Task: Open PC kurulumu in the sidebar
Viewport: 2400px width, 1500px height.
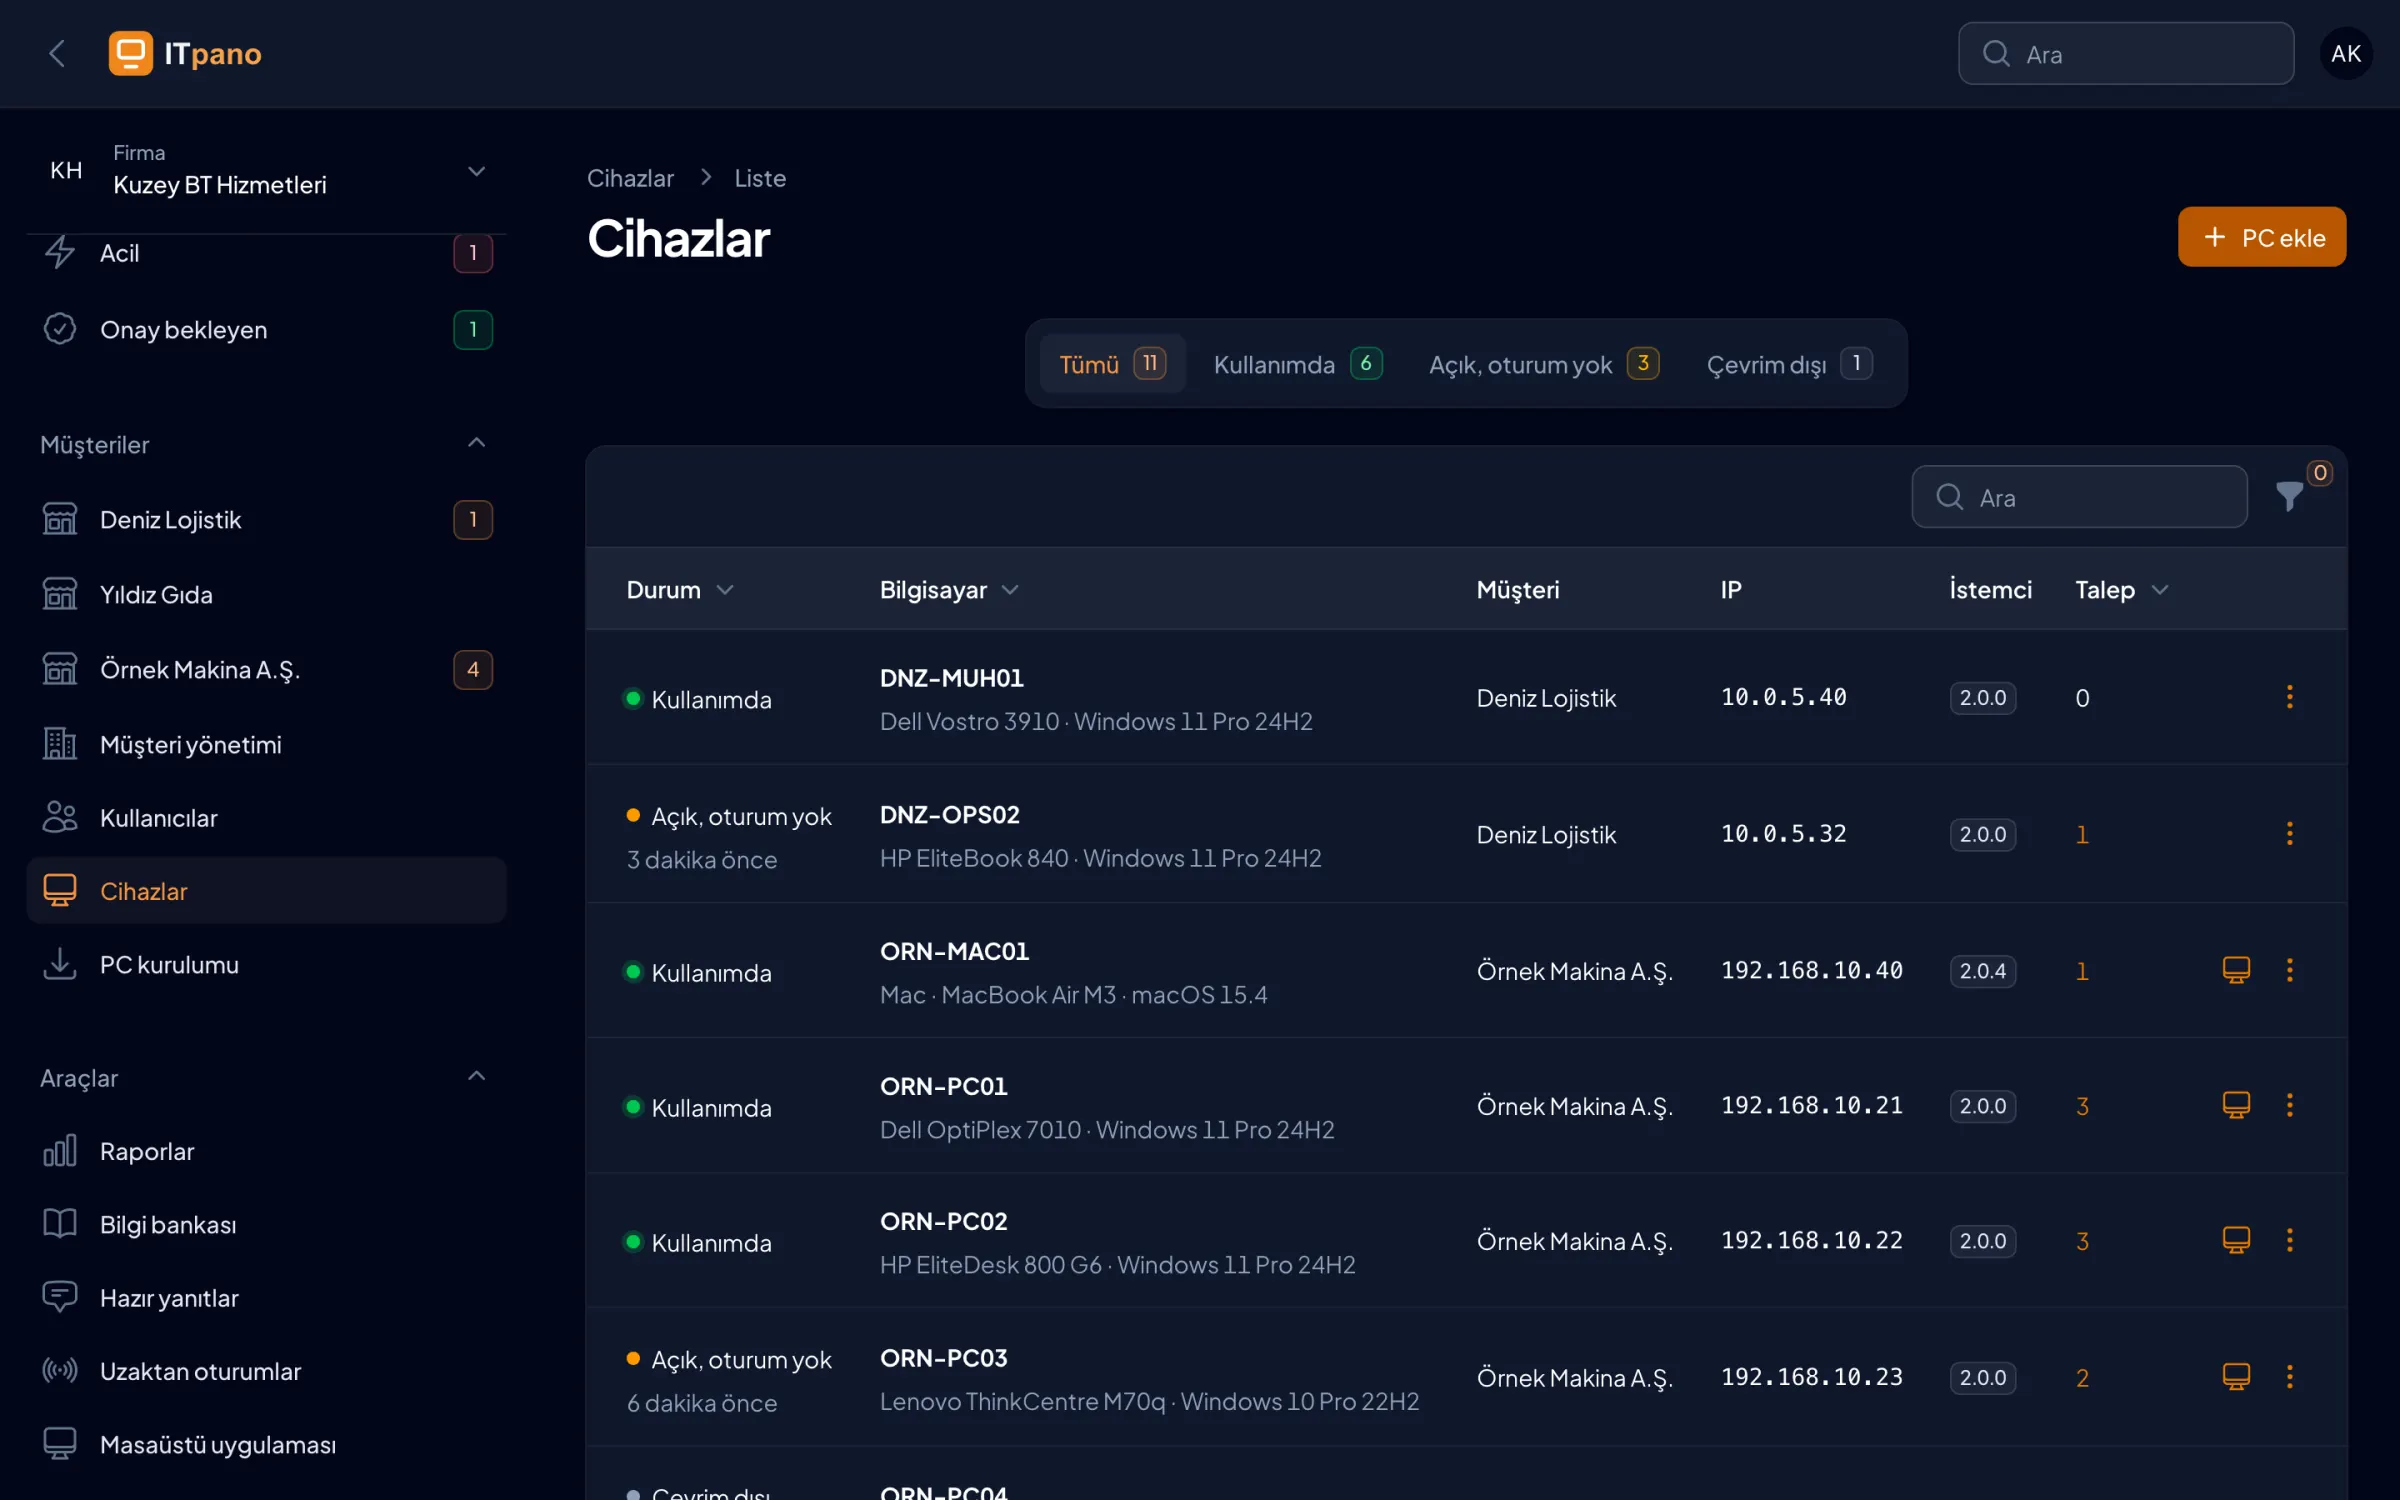Action: (x=266, y=965)
